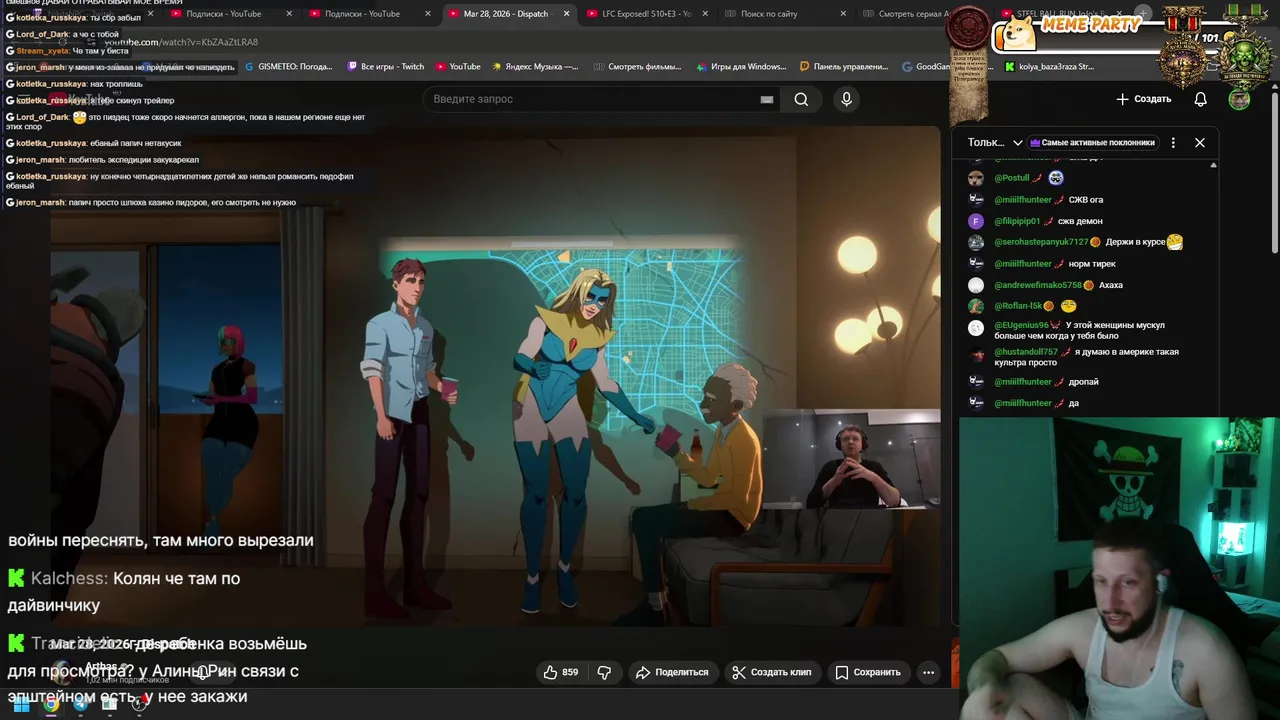
Task: Open YouTube notifications bell
Action: coord(1200,99)
